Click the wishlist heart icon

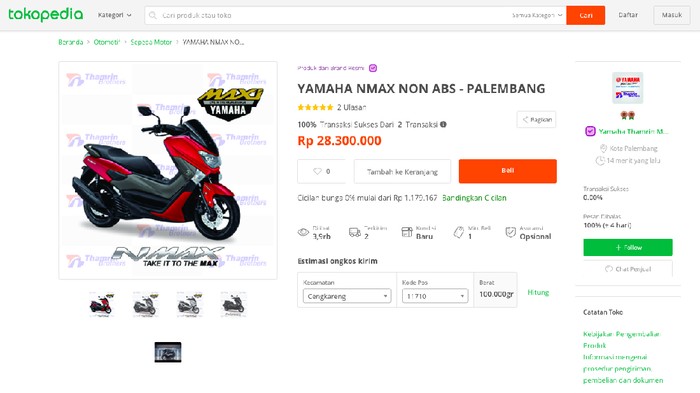317,171
